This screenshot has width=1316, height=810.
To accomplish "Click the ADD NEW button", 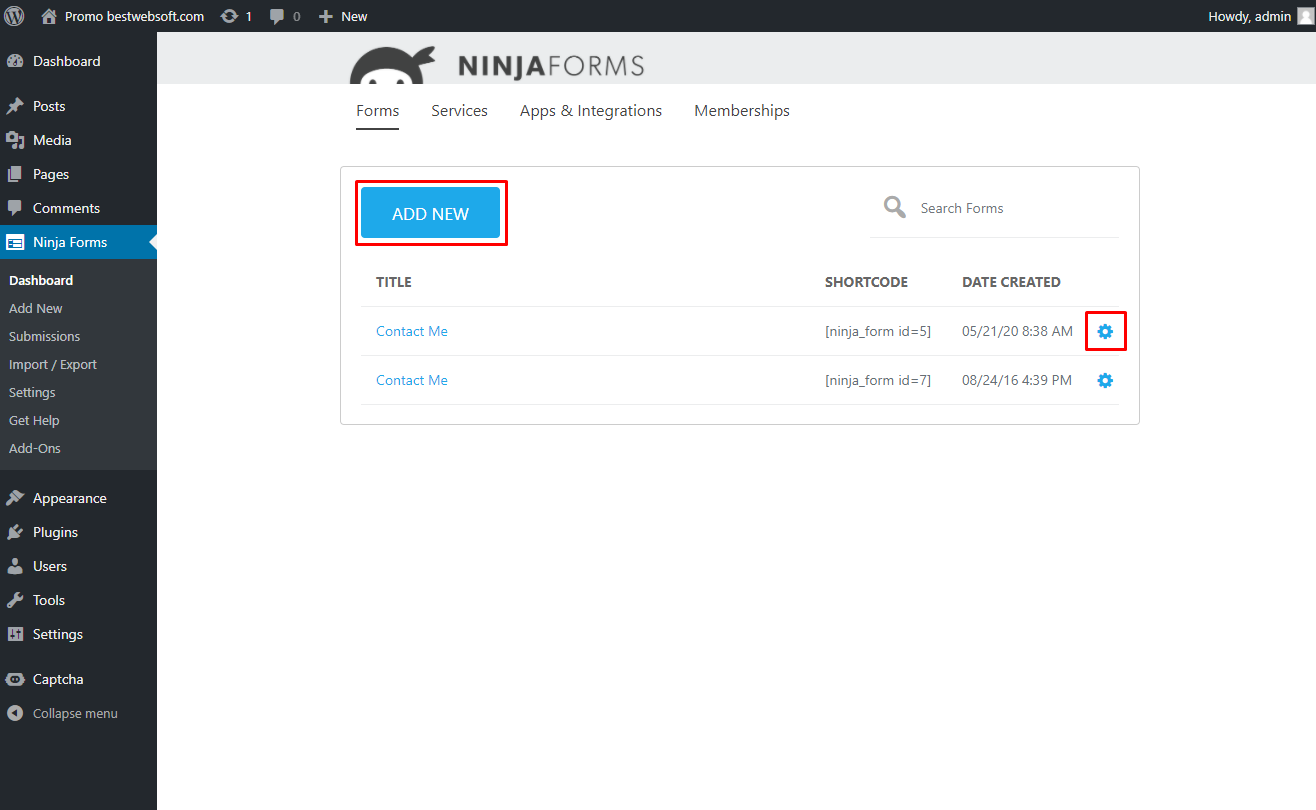I will pyautogui.click(x=430, y=213).
